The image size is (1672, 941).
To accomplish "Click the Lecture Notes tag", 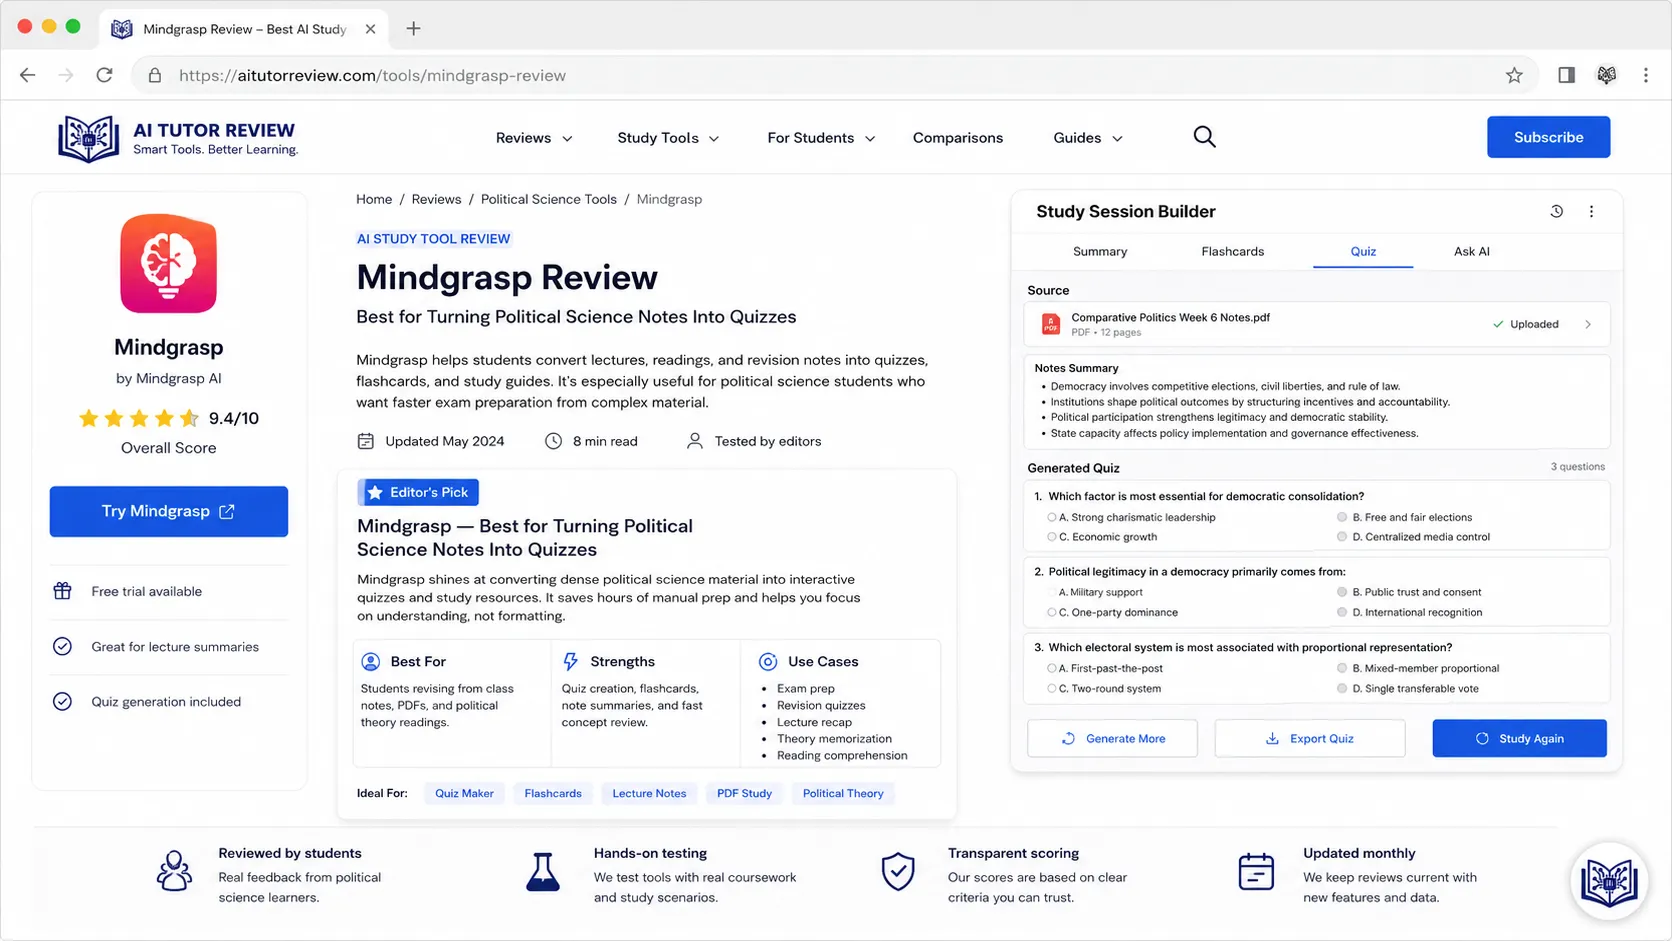I will pyautogui.click(x=649, y=793).
